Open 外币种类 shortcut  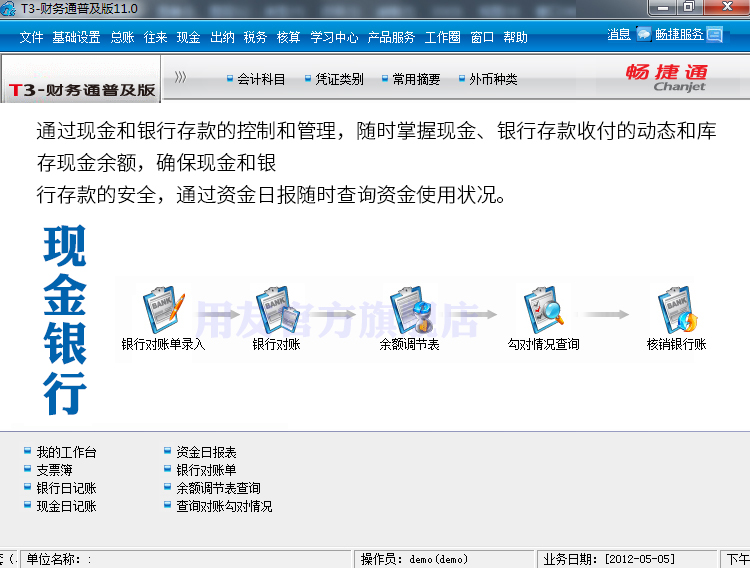(493, 79)
